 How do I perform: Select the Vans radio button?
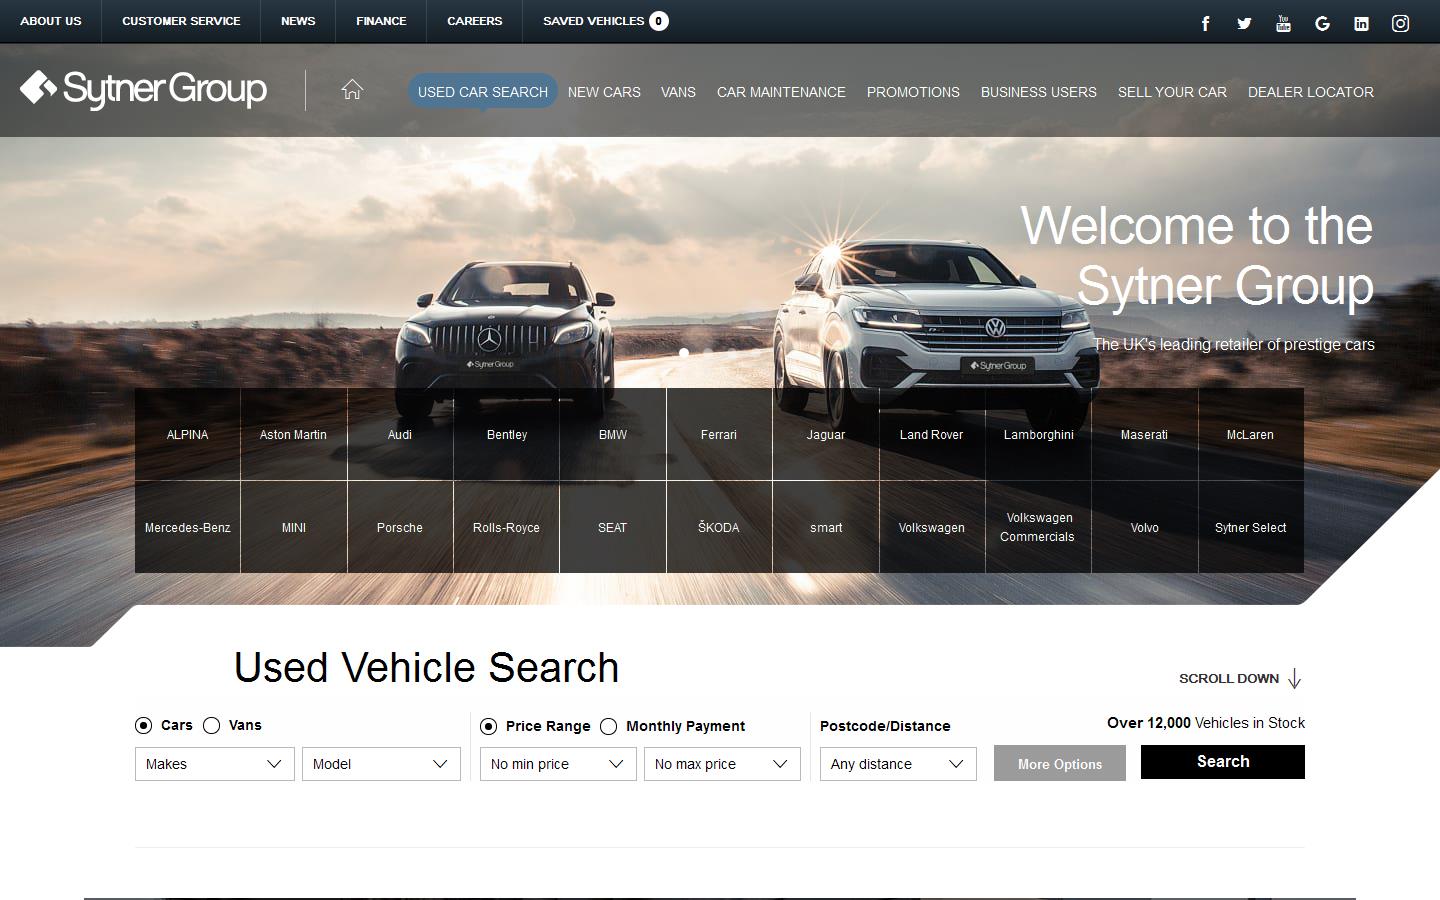pos(211,725)
